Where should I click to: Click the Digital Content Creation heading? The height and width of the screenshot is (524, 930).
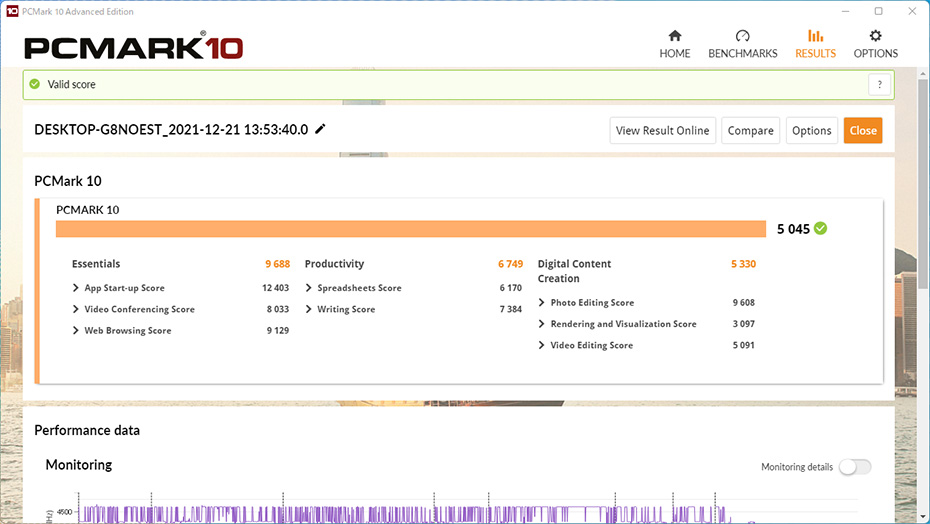click(x=574, y=271)
